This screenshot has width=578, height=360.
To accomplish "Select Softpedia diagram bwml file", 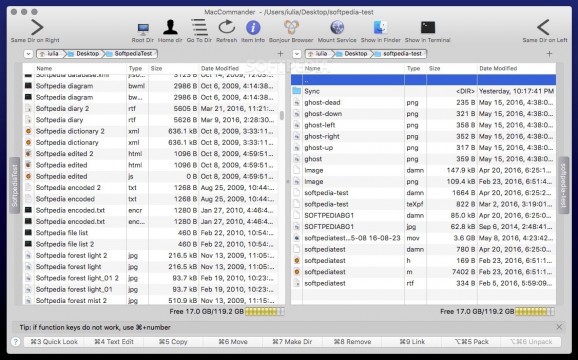I will (x=151, y=86).
